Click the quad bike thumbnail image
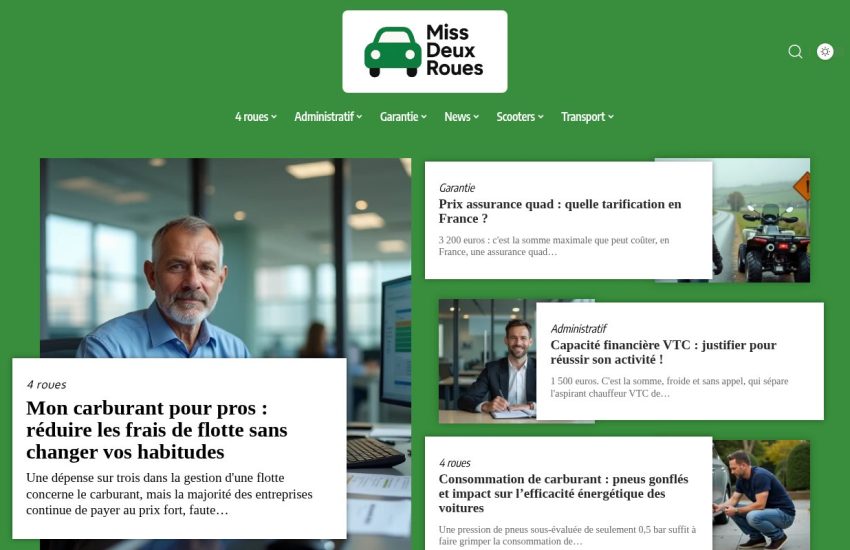The height and width of the screenshot is (550, 850). [x=762, y=220]
